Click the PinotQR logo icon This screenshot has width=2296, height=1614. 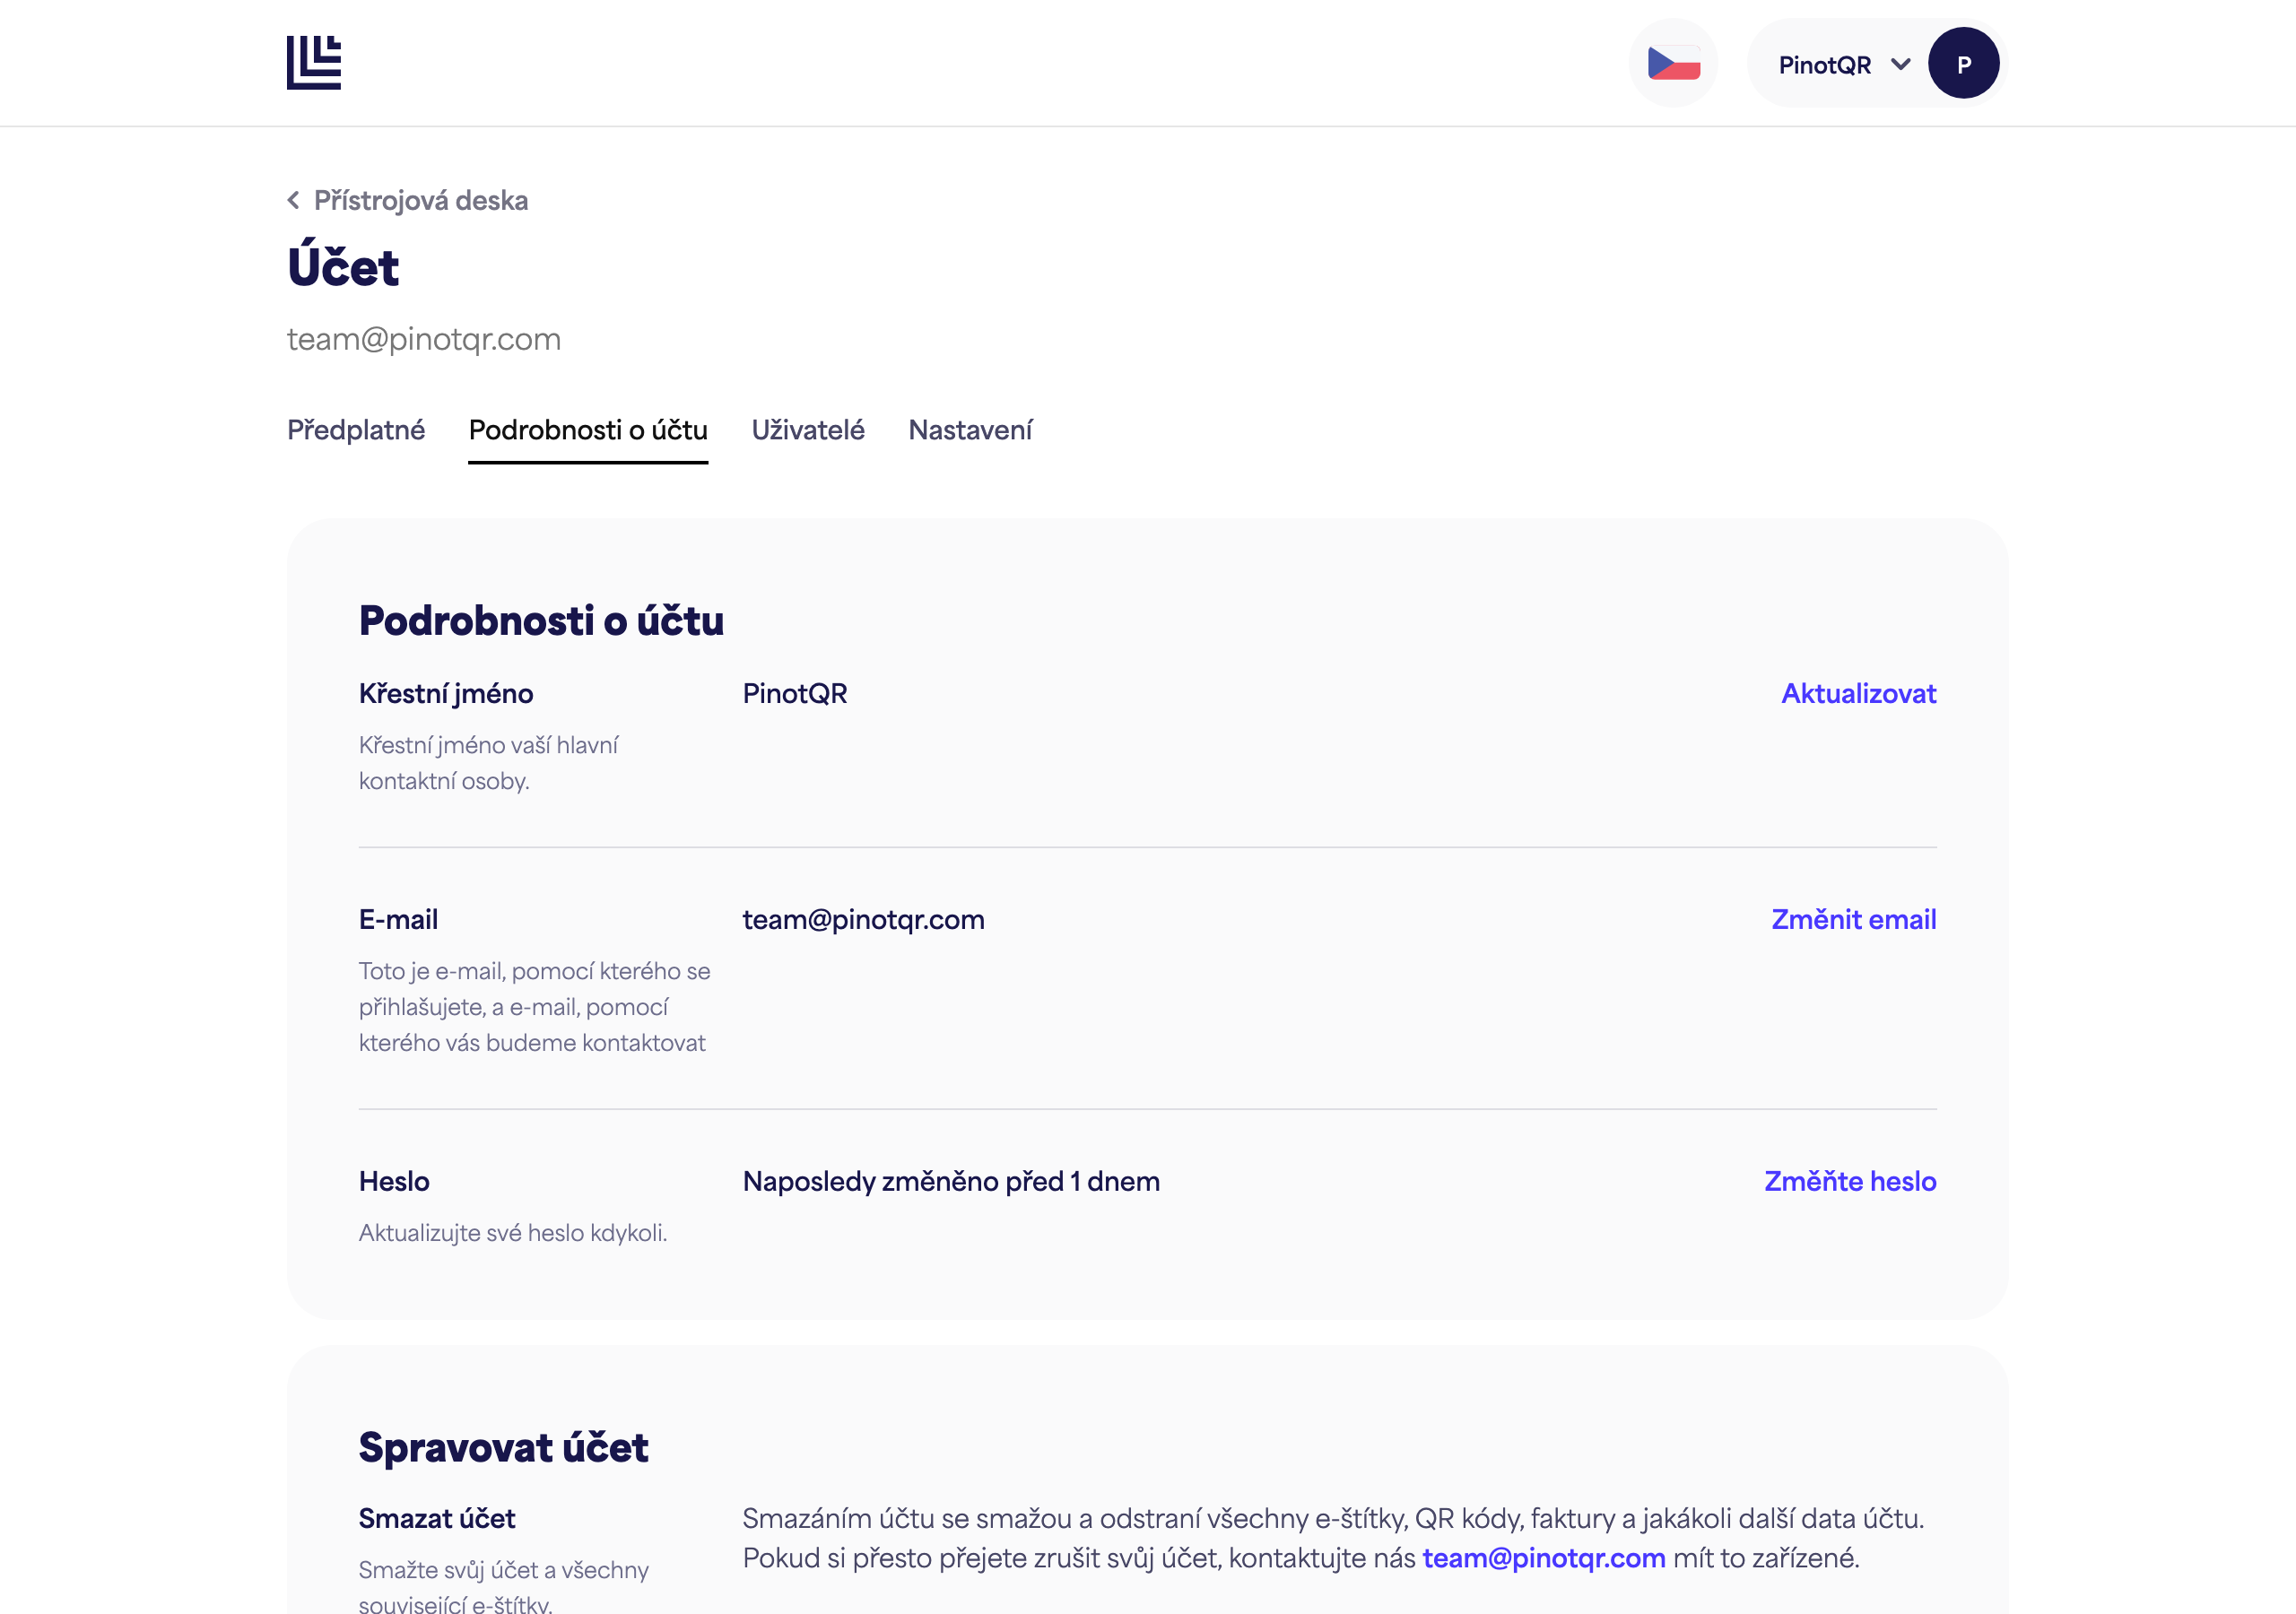(x=314, y=63)
